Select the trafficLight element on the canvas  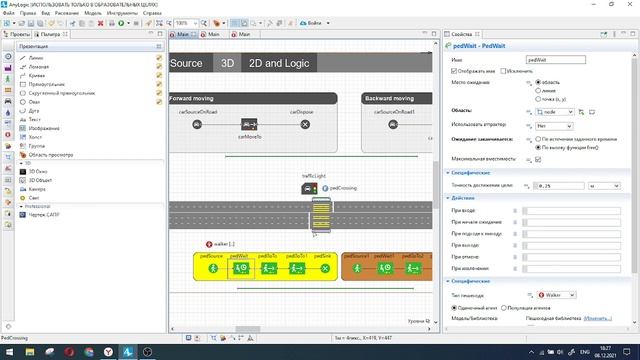tap(309, 188)
